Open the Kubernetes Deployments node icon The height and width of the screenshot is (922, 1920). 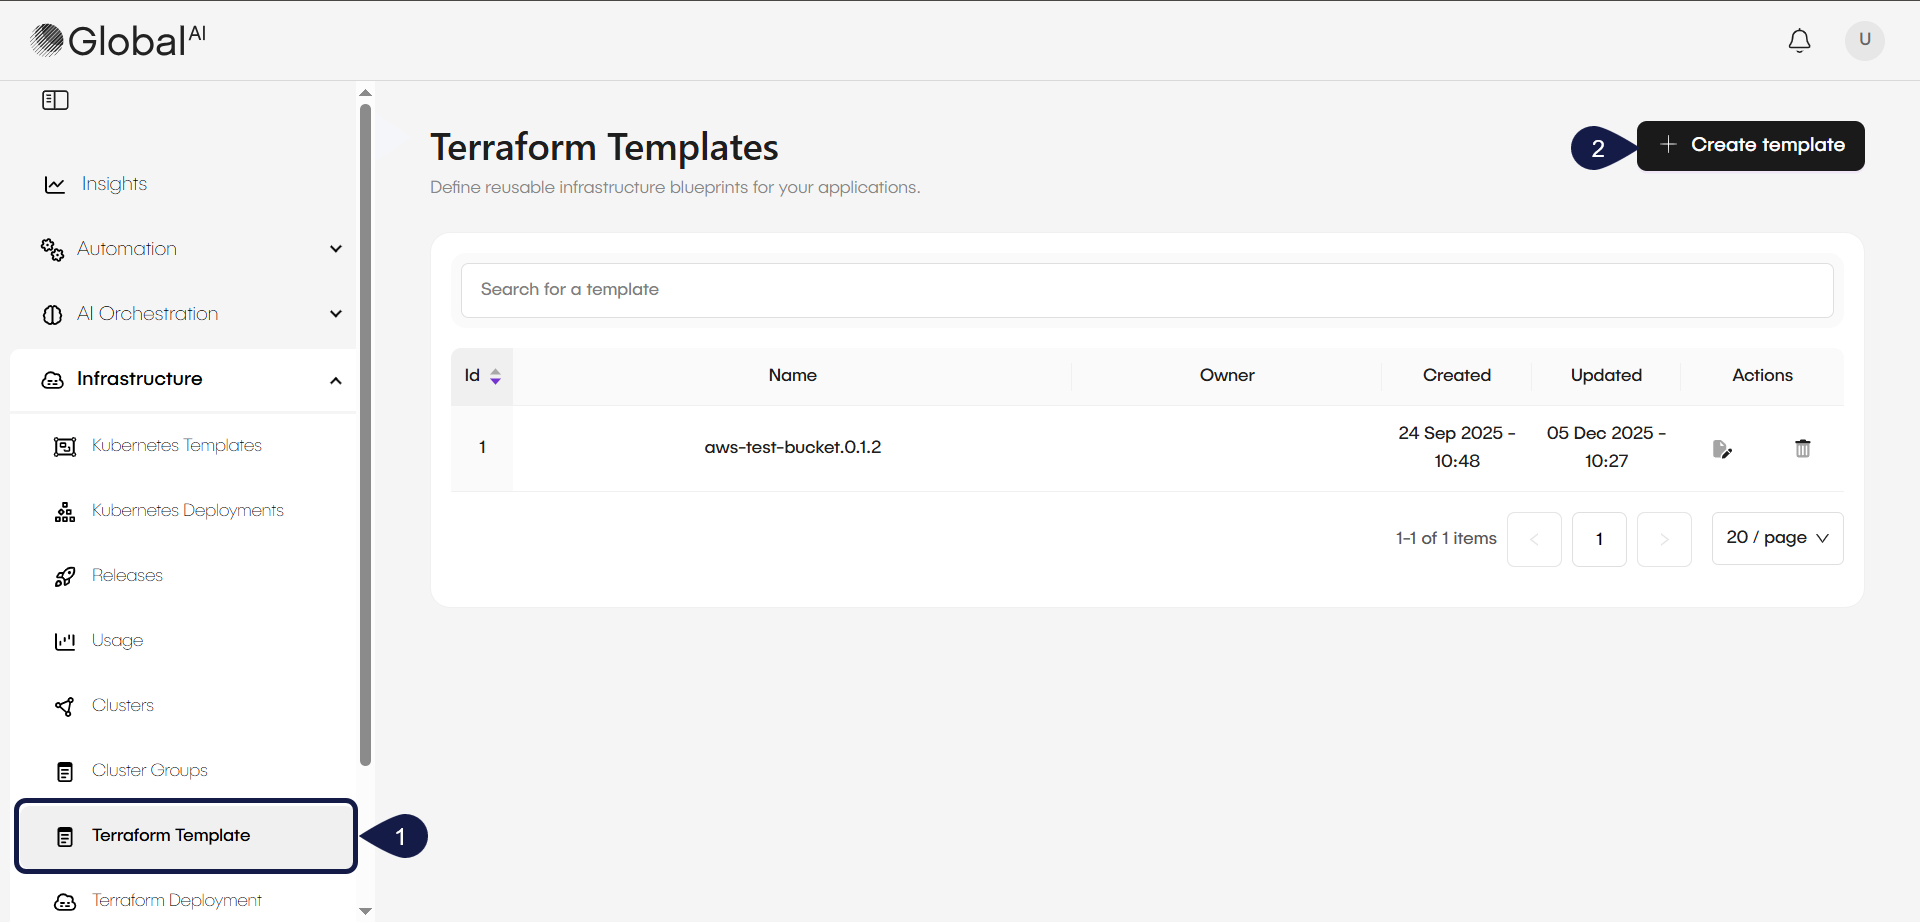pos(64,511)
